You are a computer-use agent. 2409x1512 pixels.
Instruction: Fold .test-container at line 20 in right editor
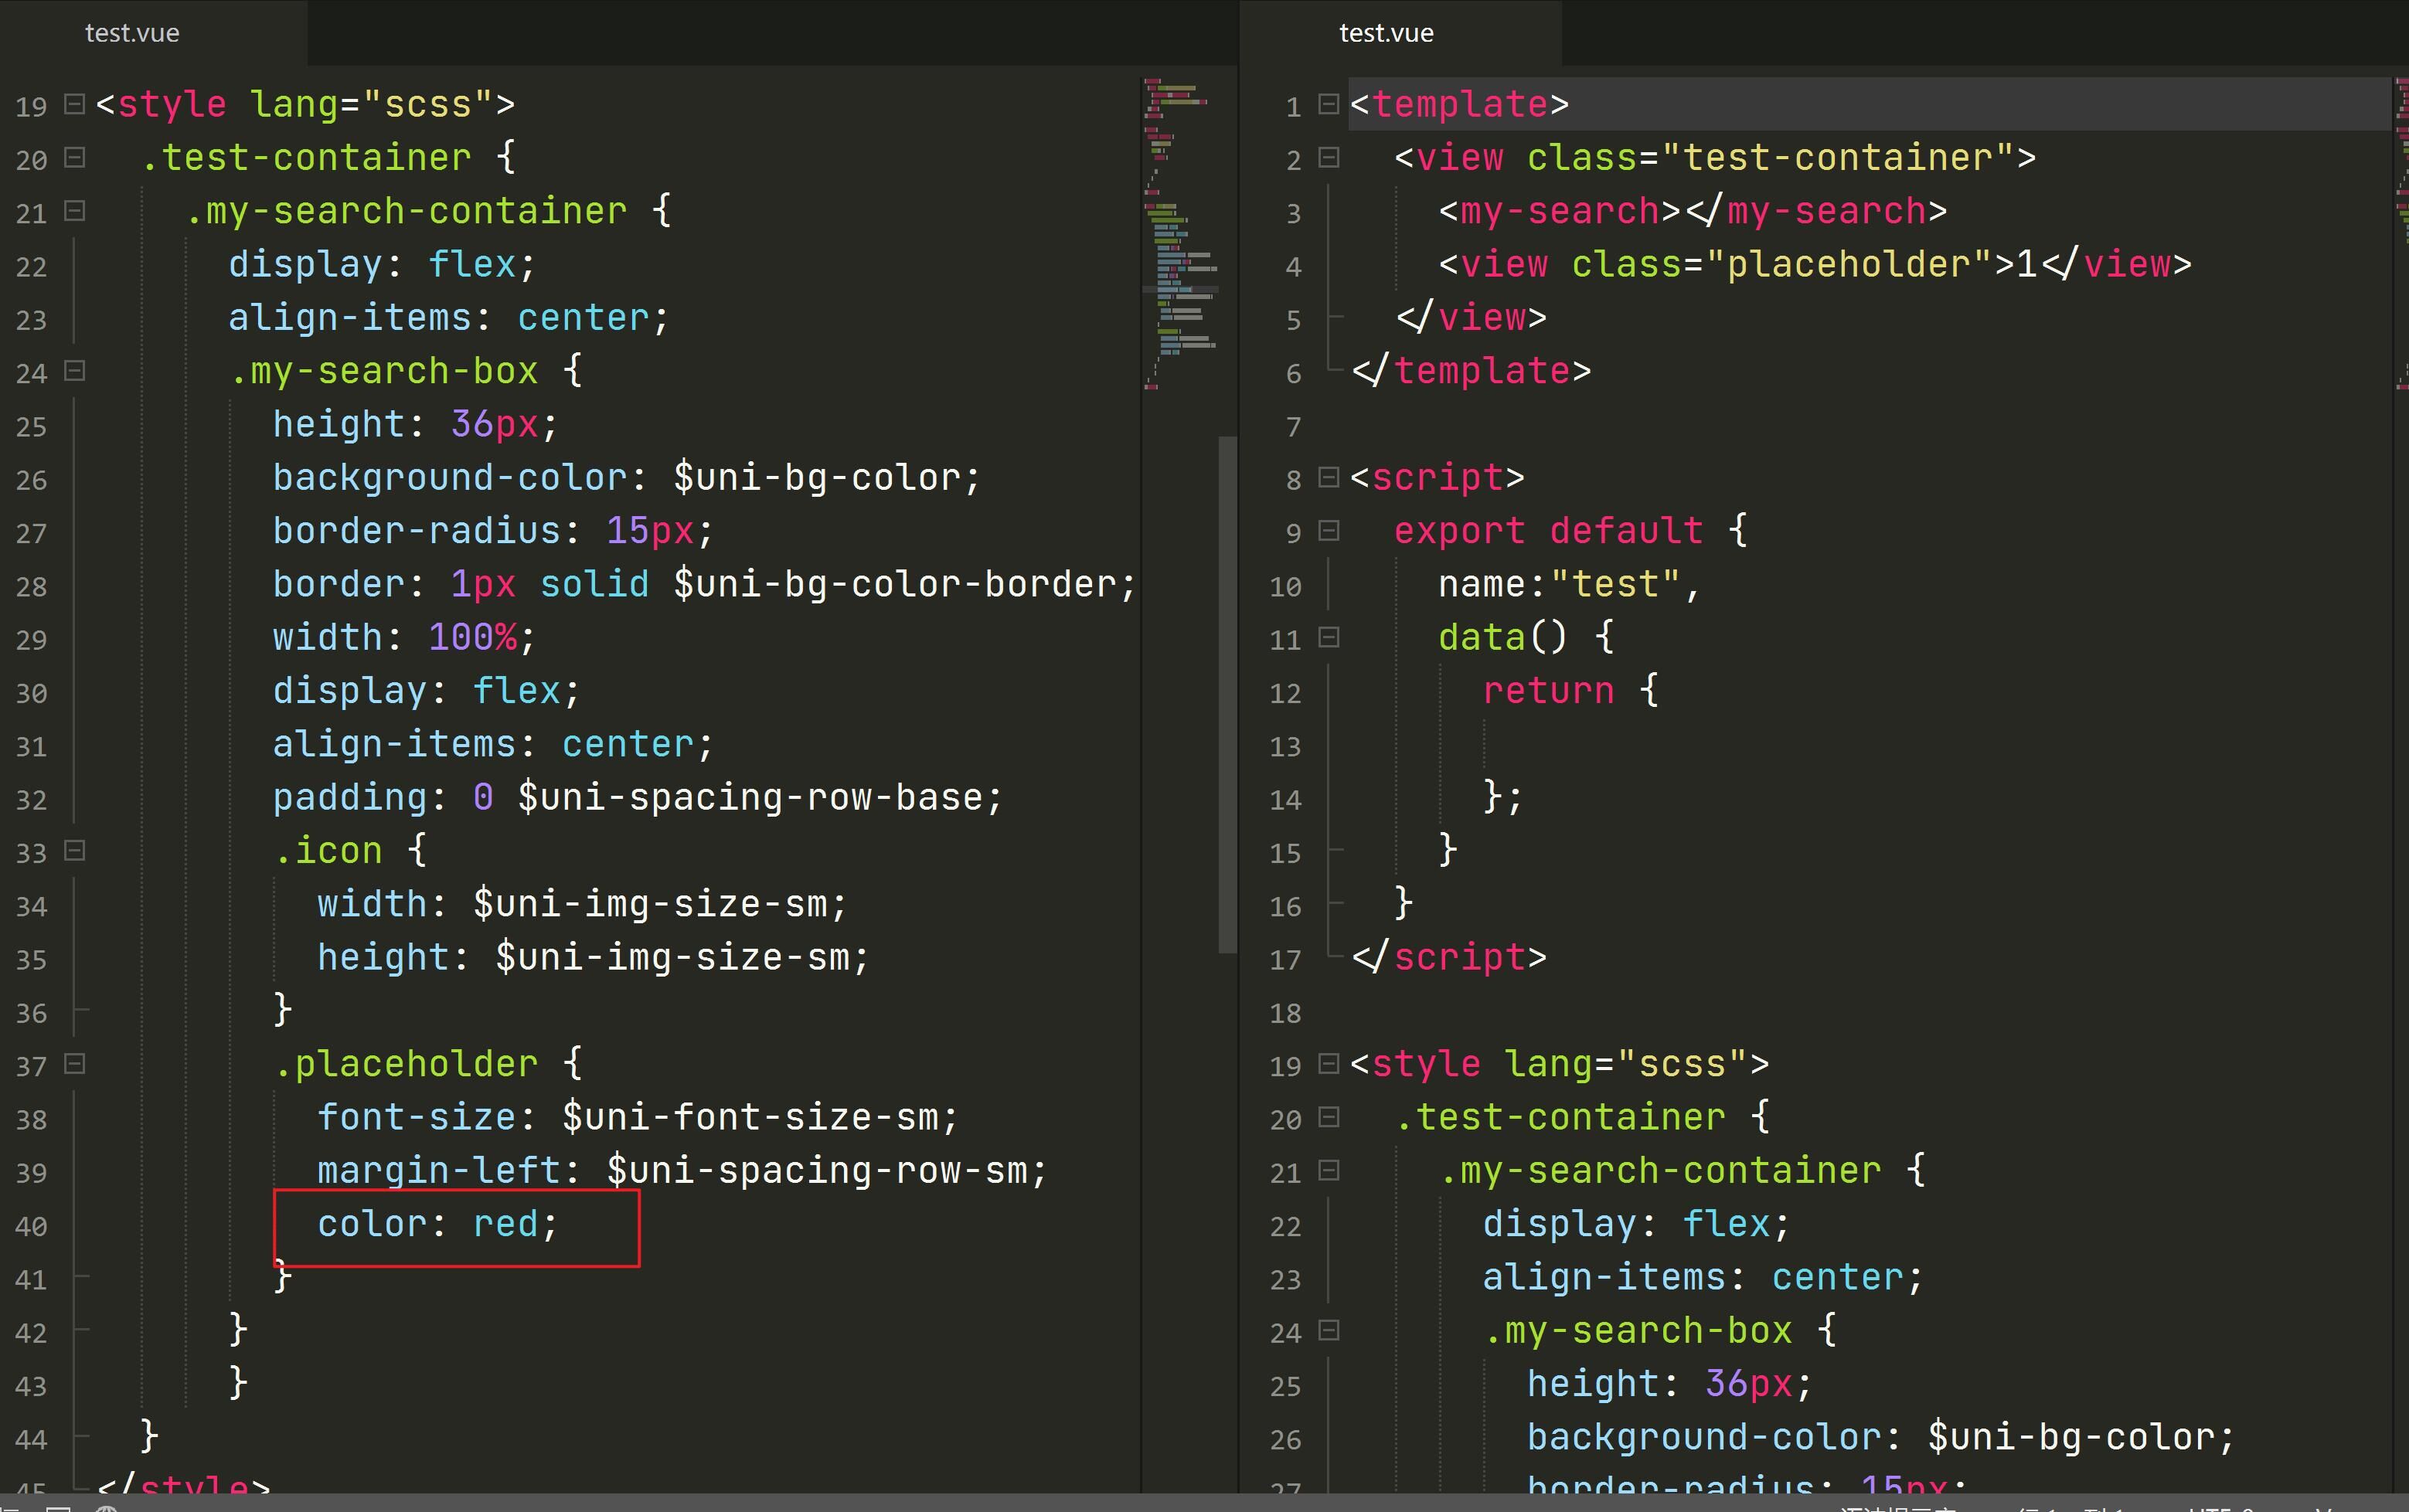1328,1117
